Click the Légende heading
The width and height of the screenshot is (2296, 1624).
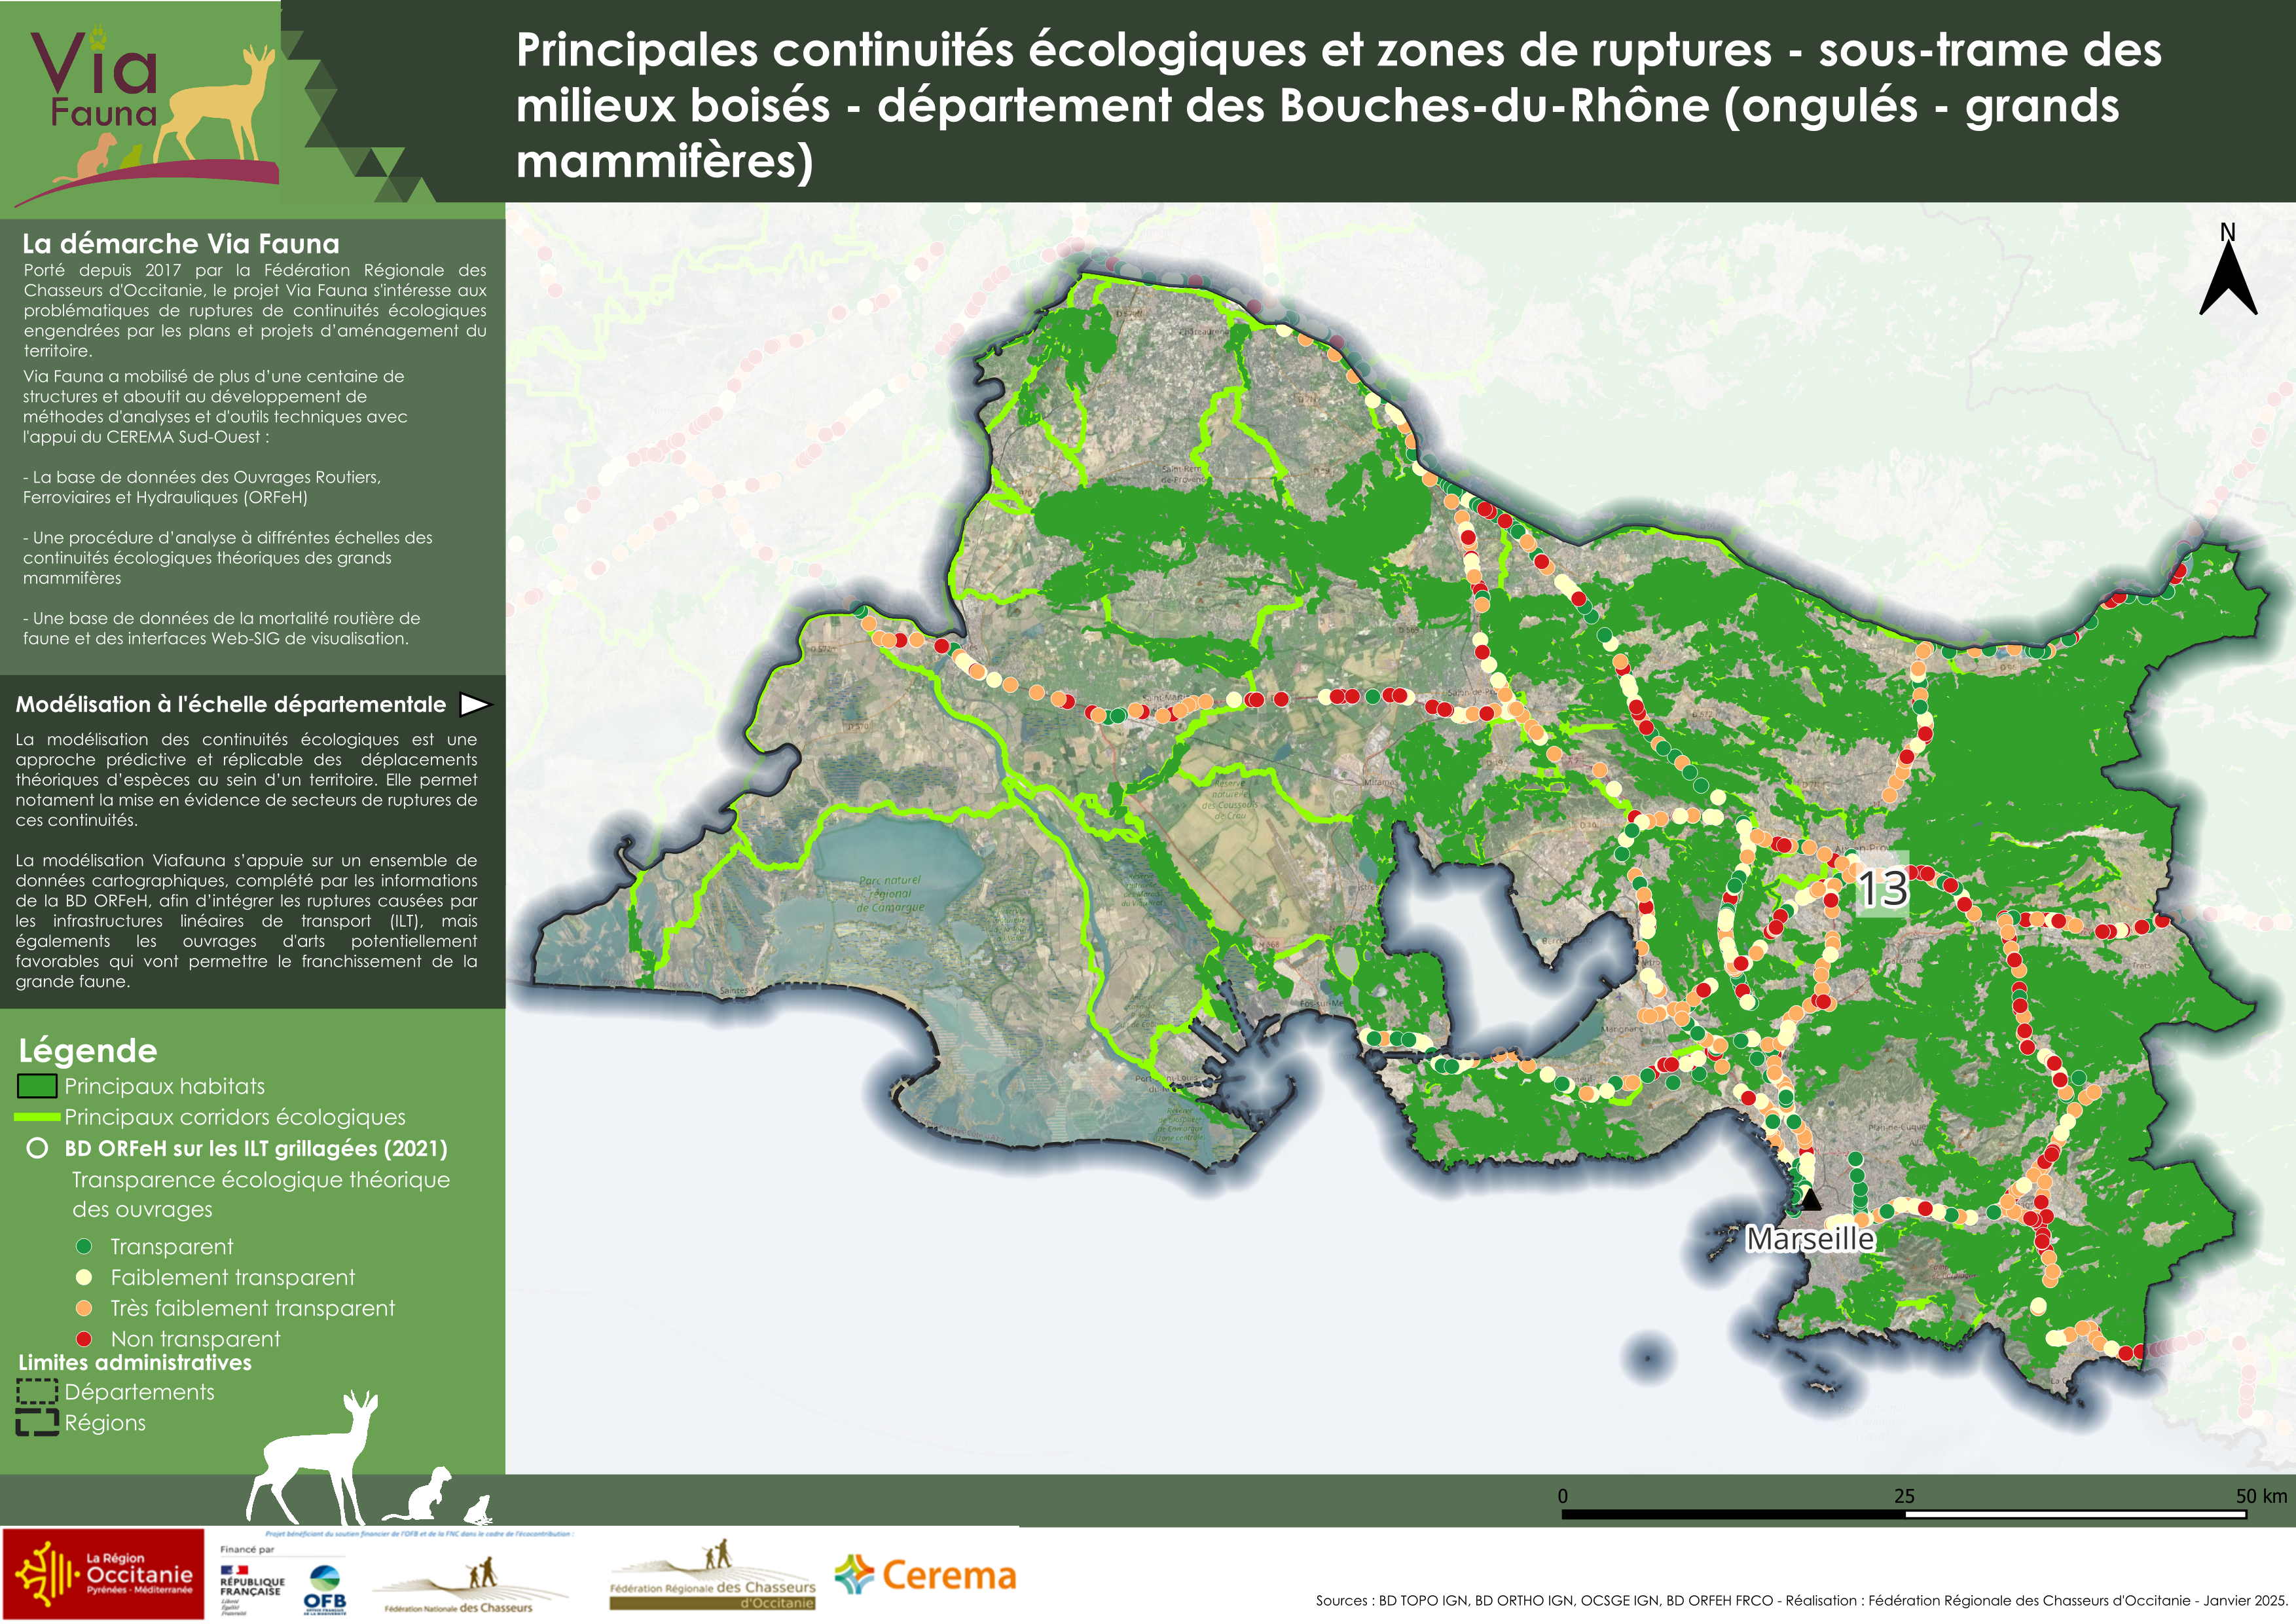pyautogui.click(x=88, y=1051)
